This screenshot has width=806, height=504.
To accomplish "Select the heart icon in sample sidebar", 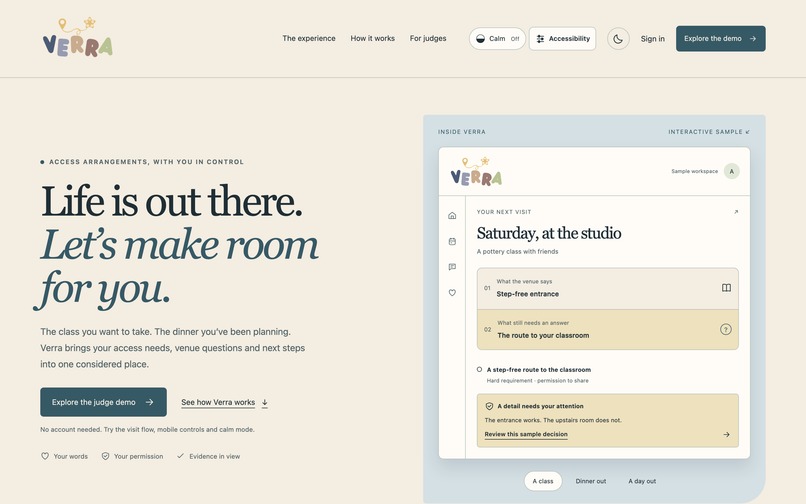I will click(452, 293).
